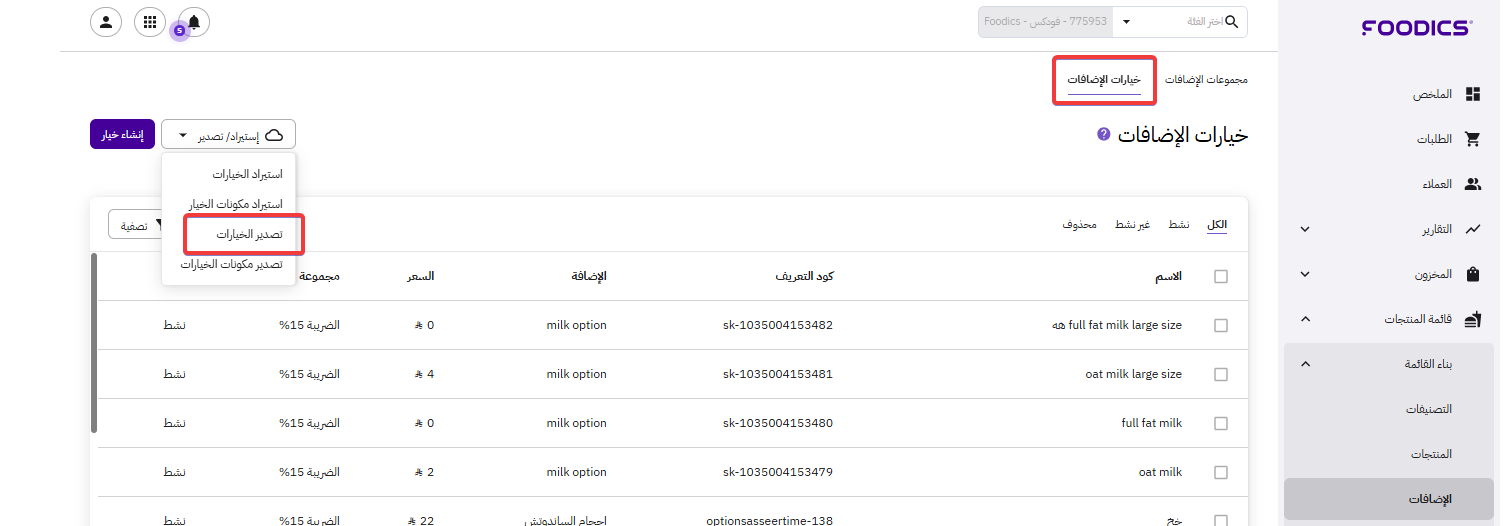The width and height of the screenshot is (1509, 526).
Task: Expand the inventory (المخزون) sidebar section
Action: (x=1305, y=274)
